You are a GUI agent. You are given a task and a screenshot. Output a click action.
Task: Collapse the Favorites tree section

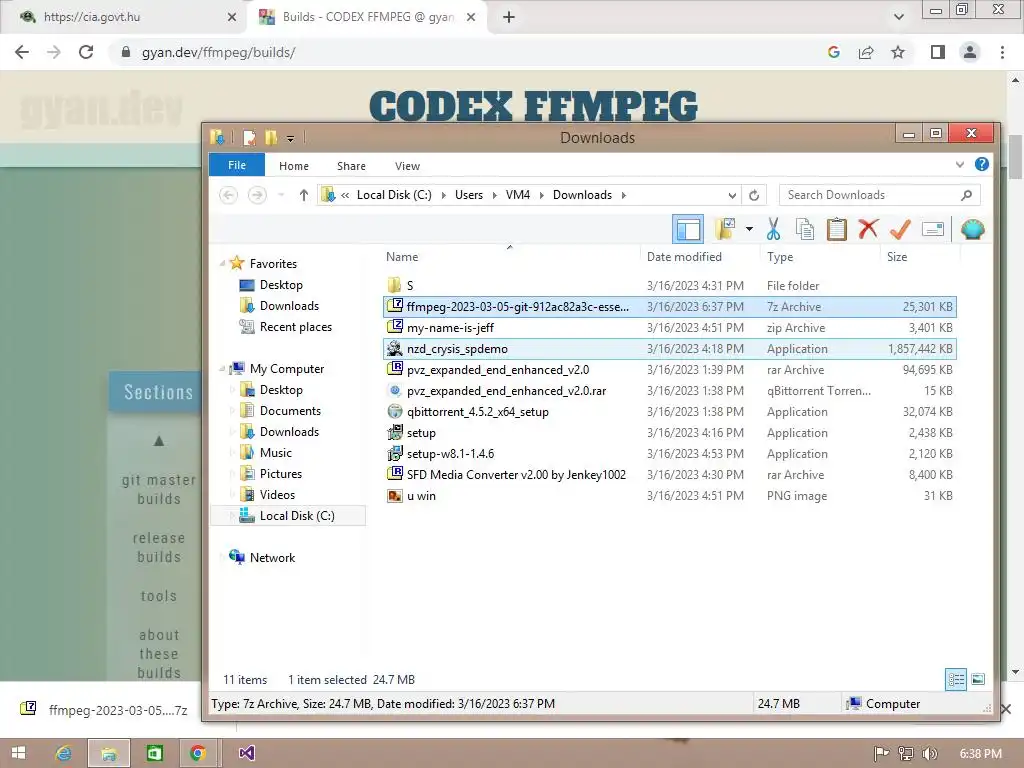(223, 263)
